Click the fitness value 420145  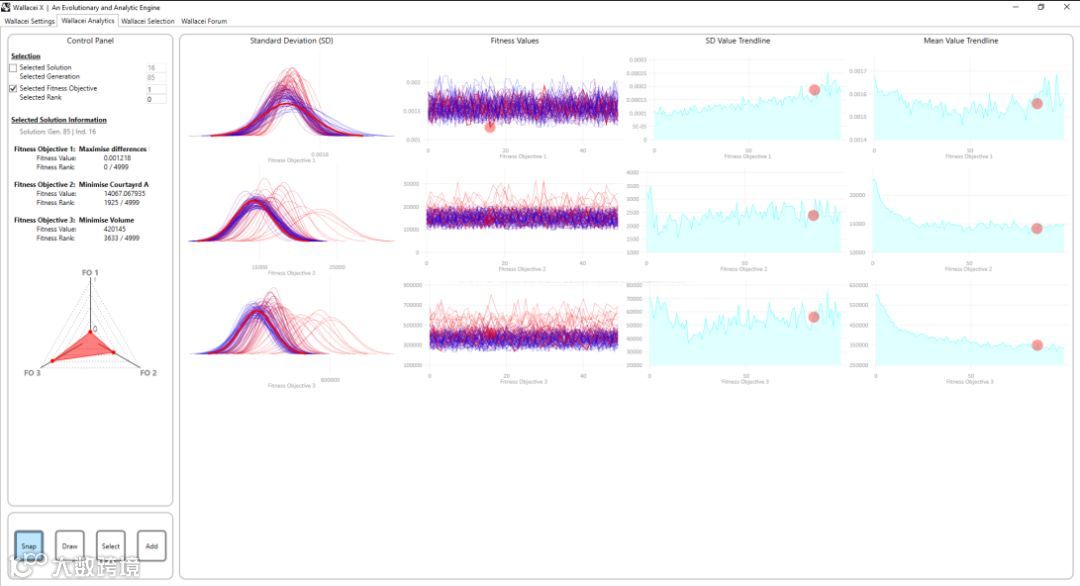(x=114, y=229)
